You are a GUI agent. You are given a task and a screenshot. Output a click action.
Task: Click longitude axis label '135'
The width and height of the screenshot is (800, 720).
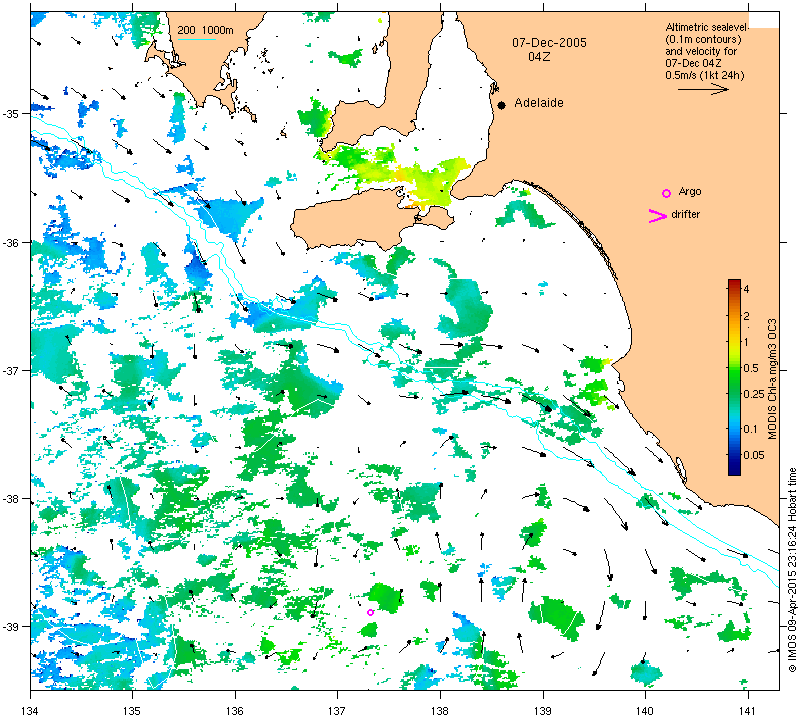point(133,710)
